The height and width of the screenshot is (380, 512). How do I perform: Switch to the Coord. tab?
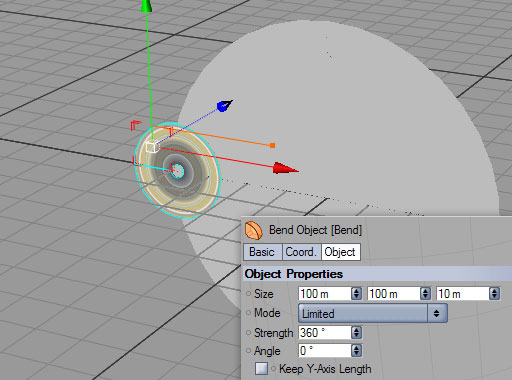pyautogui.click(x=301, y=252)
